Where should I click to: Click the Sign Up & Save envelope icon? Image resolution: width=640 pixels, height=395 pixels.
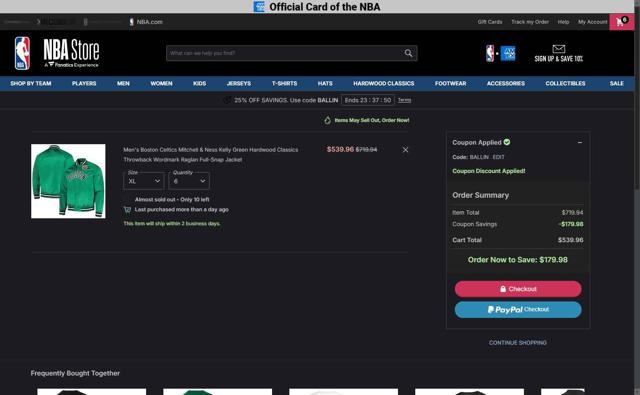[x=558, y=49]
